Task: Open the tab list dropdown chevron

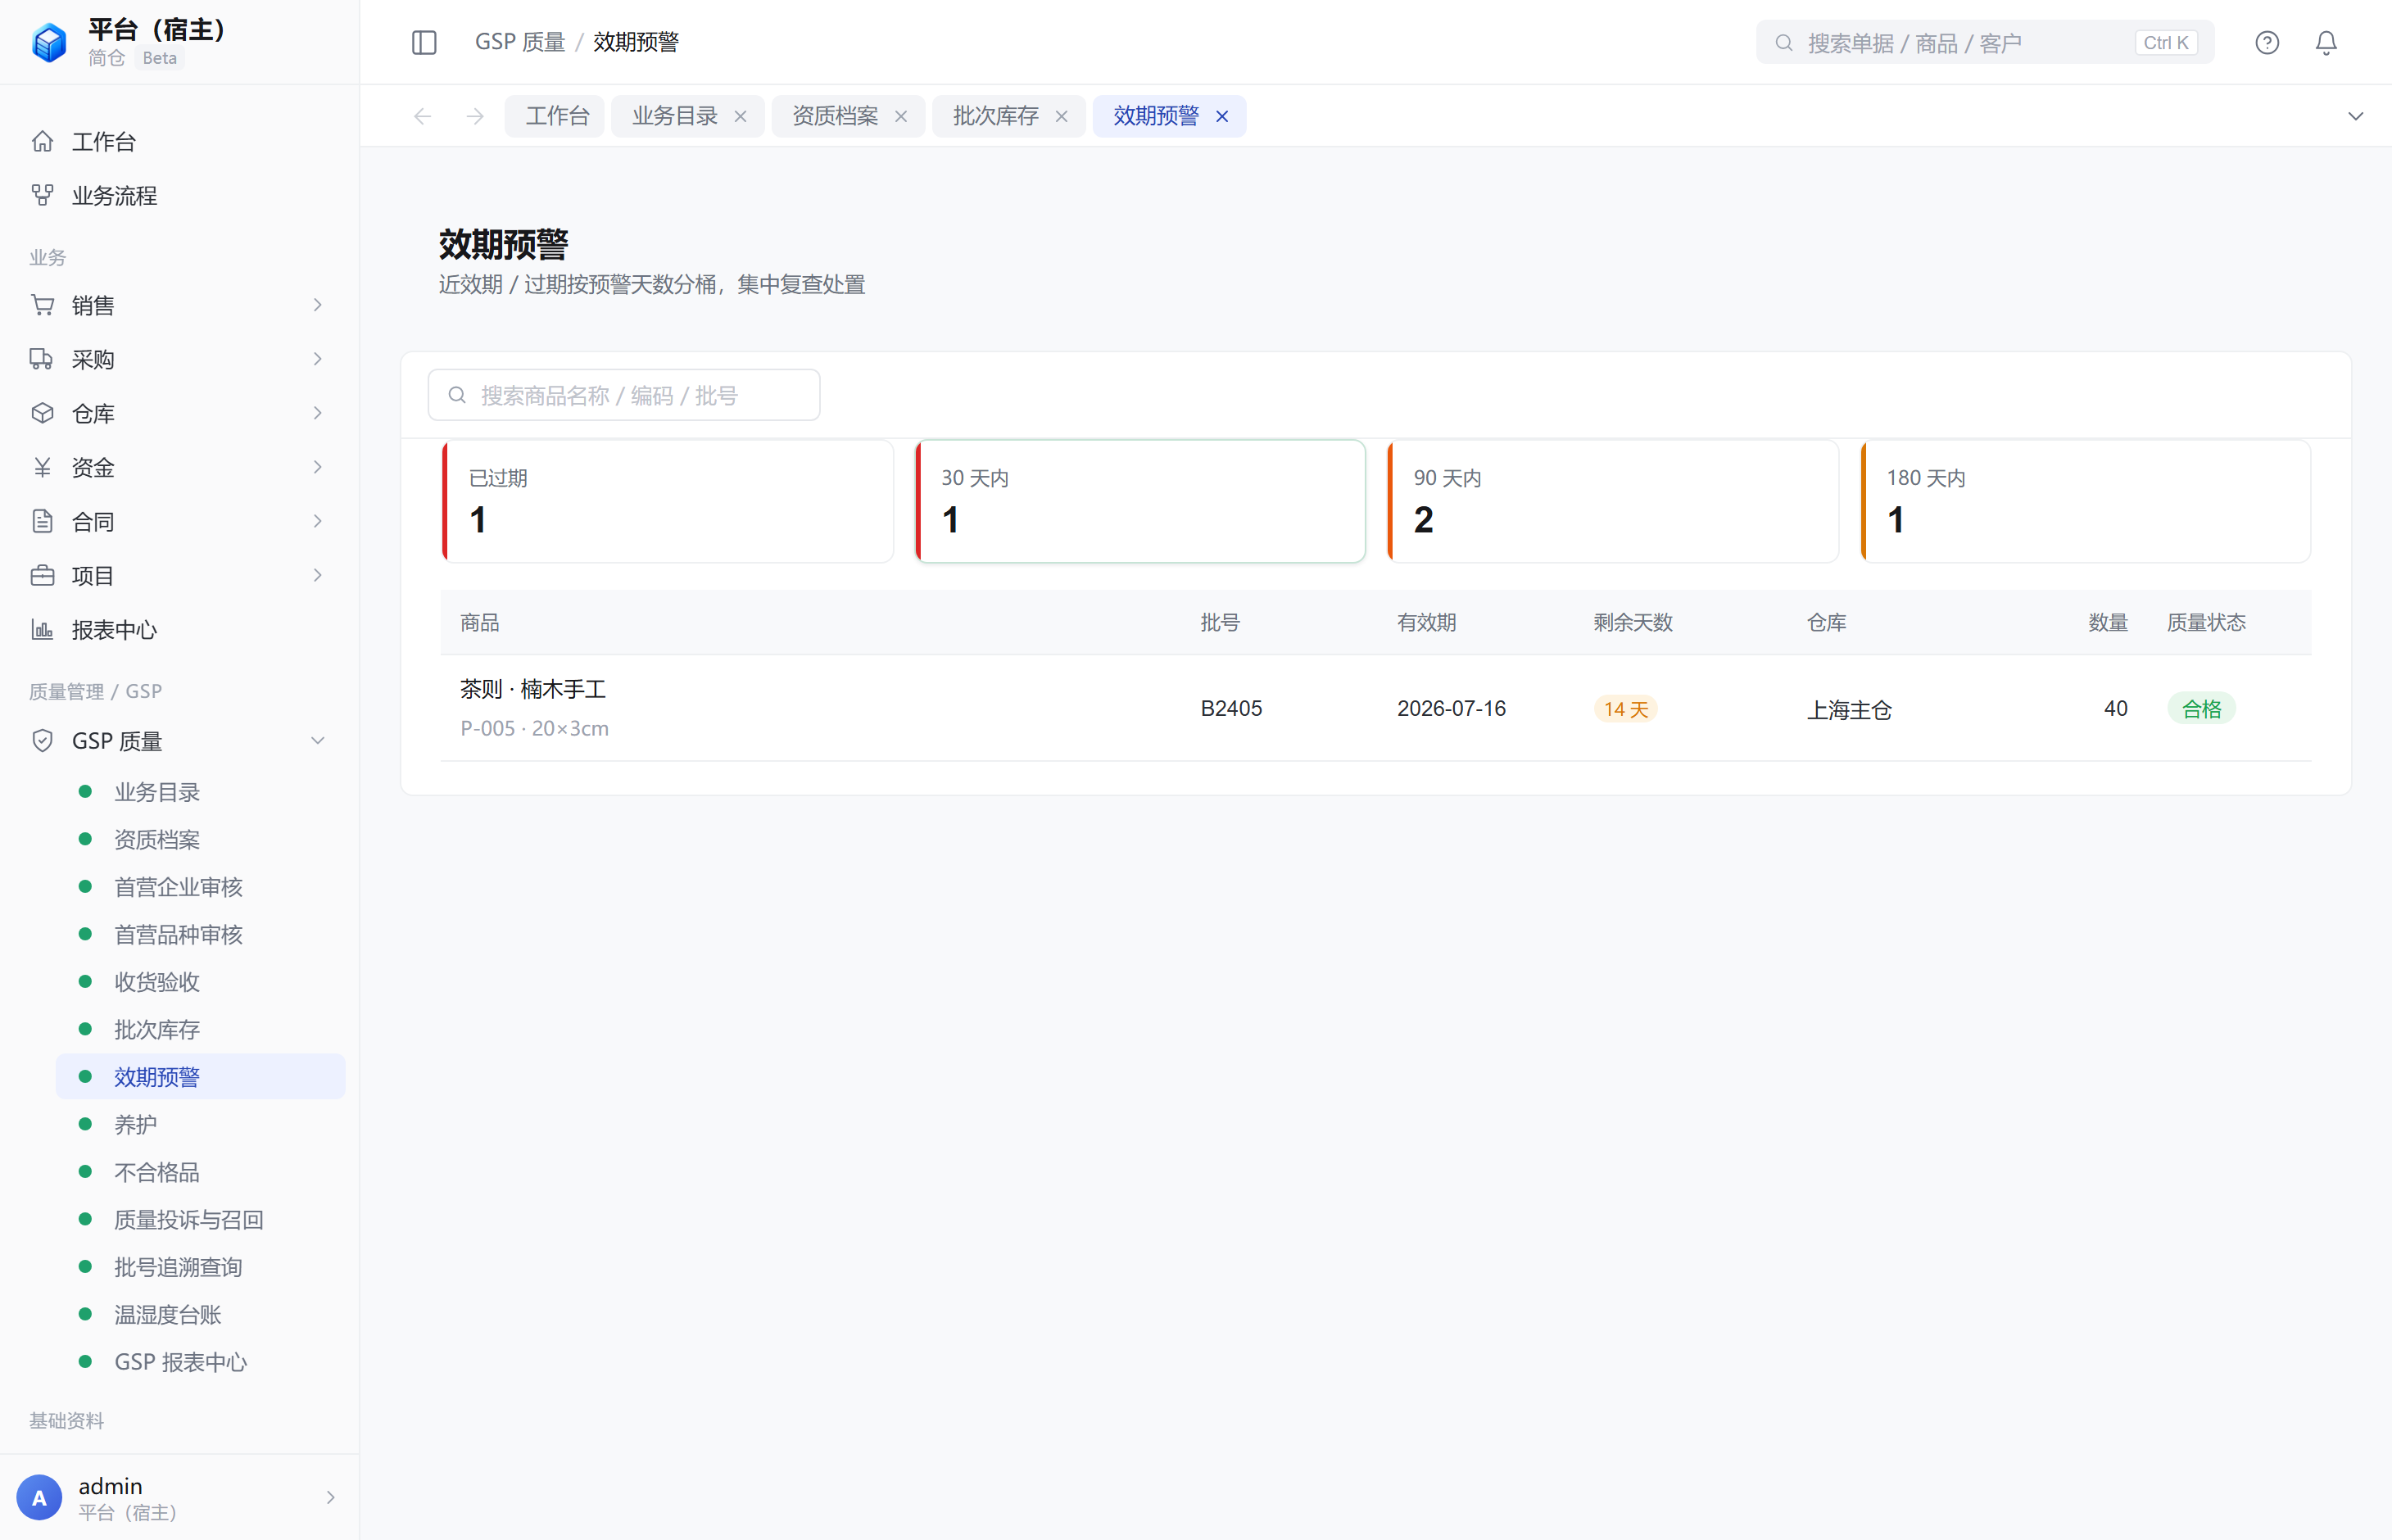Action: click(2355, 116)
